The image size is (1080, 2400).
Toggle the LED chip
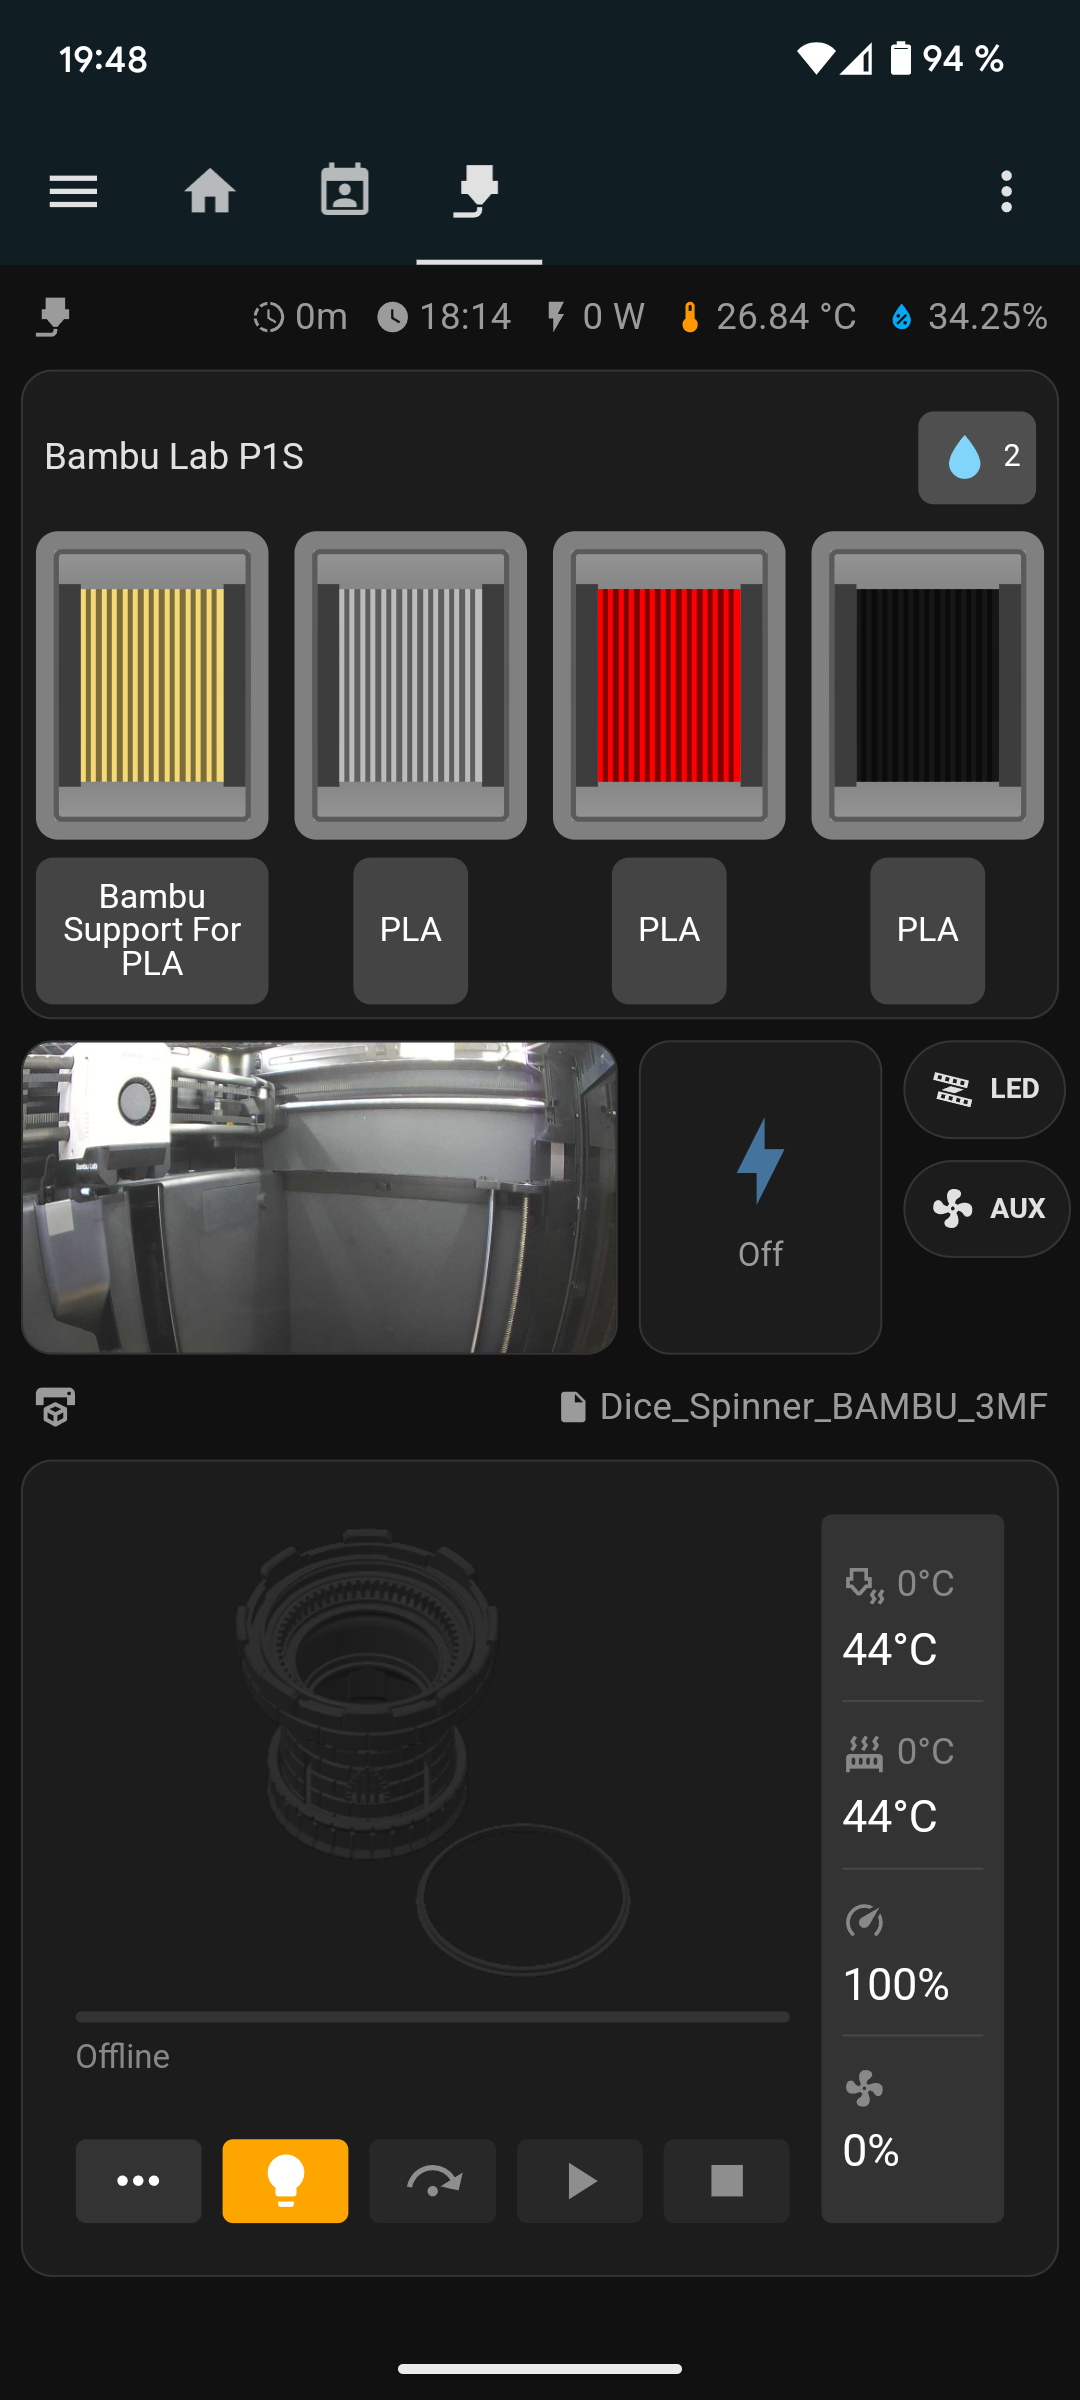[x=984, y=1089]
